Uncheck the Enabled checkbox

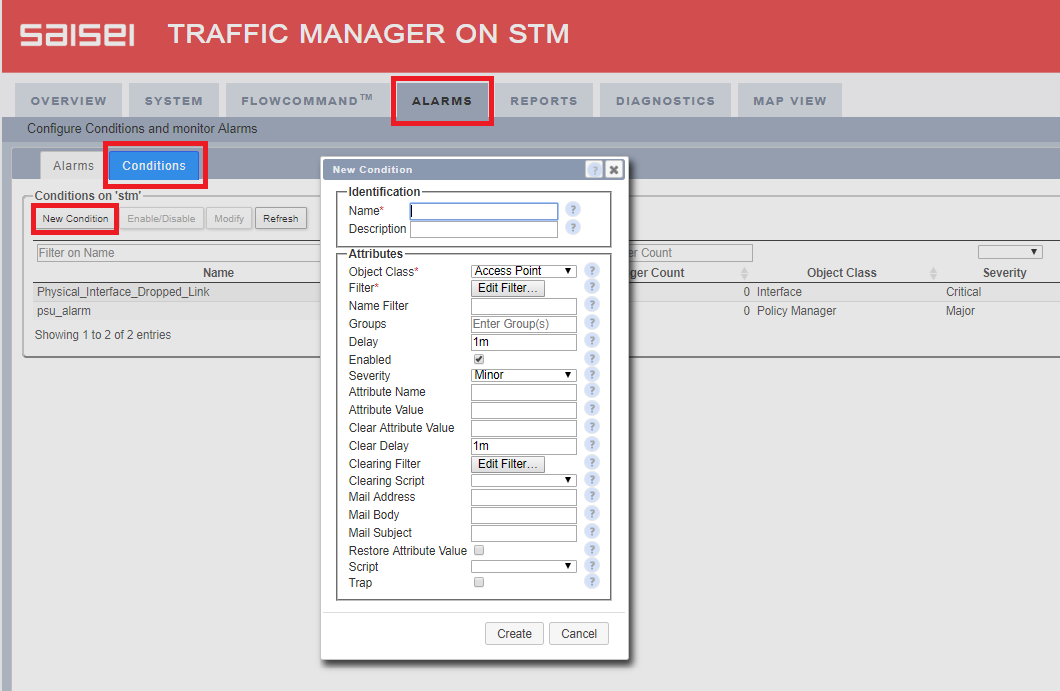point(479,359)
